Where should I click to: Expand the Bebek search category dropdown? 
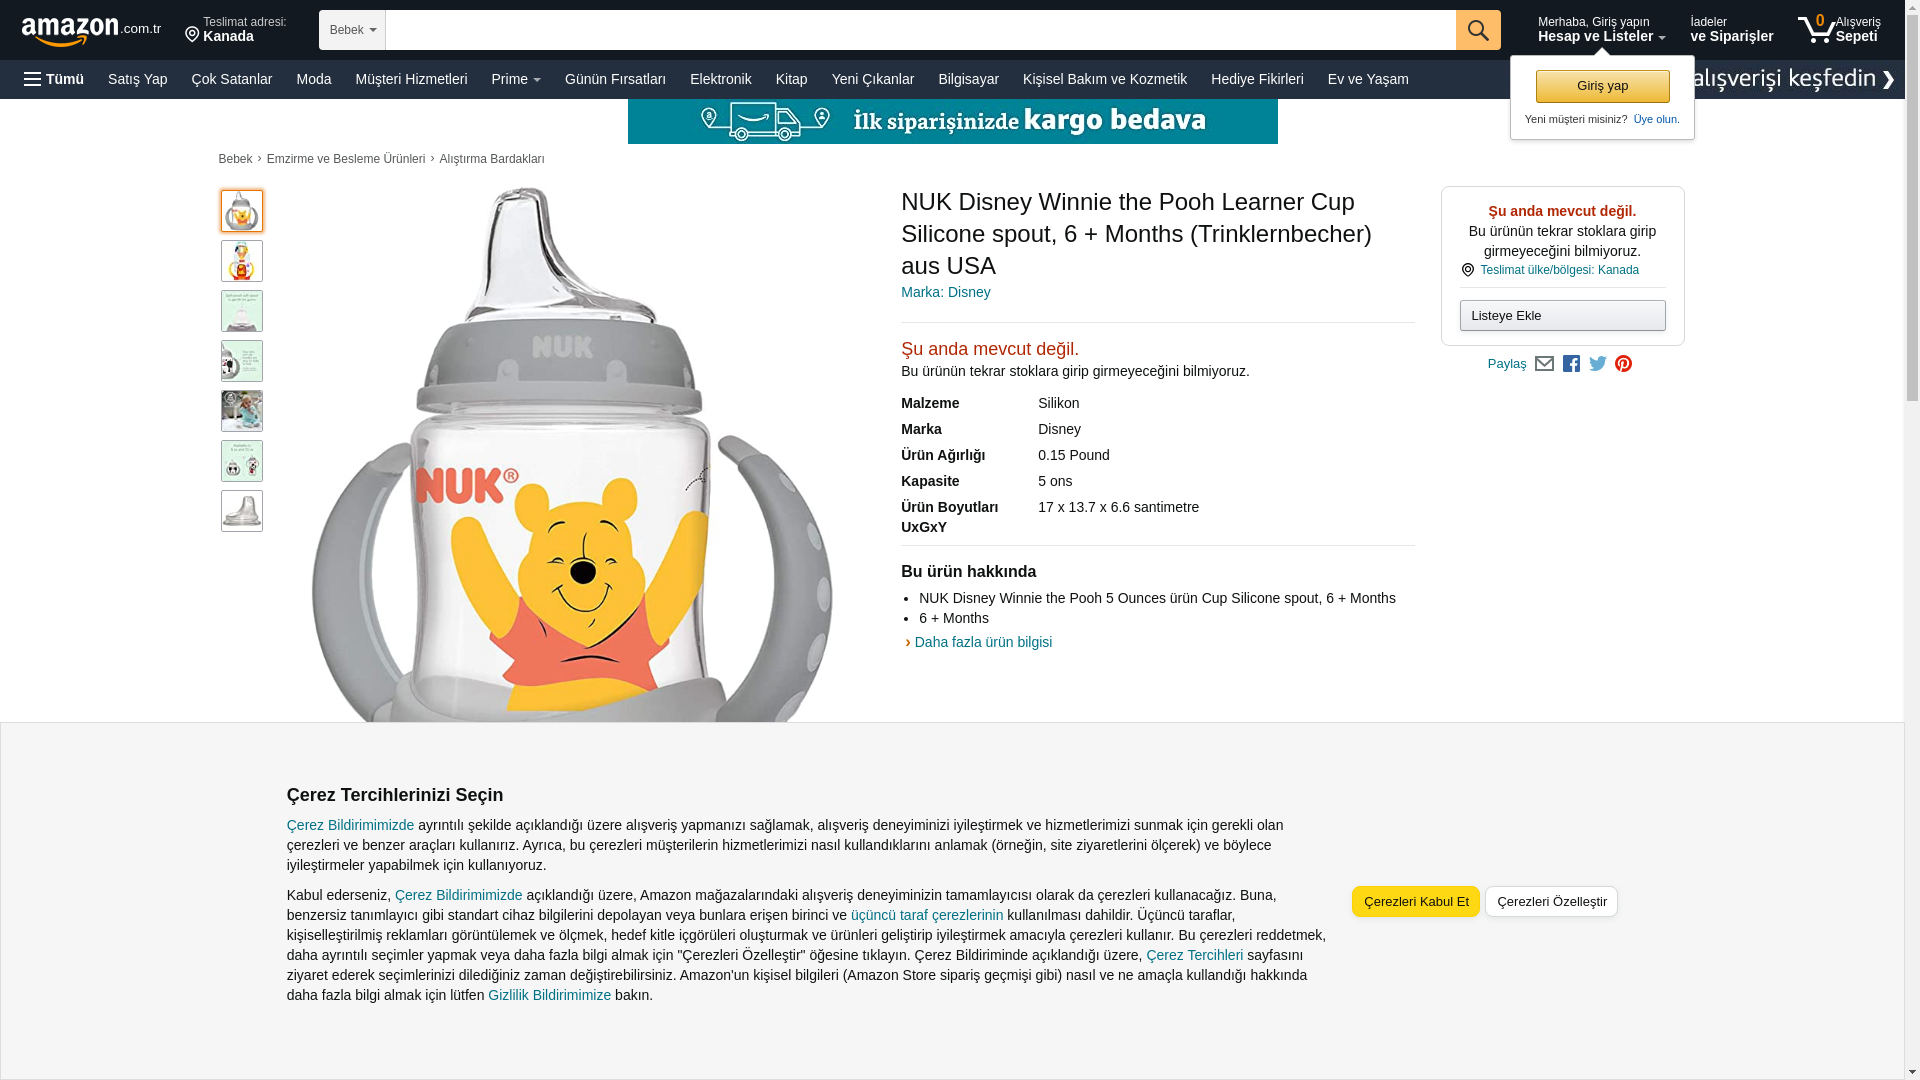click(352, 30)
